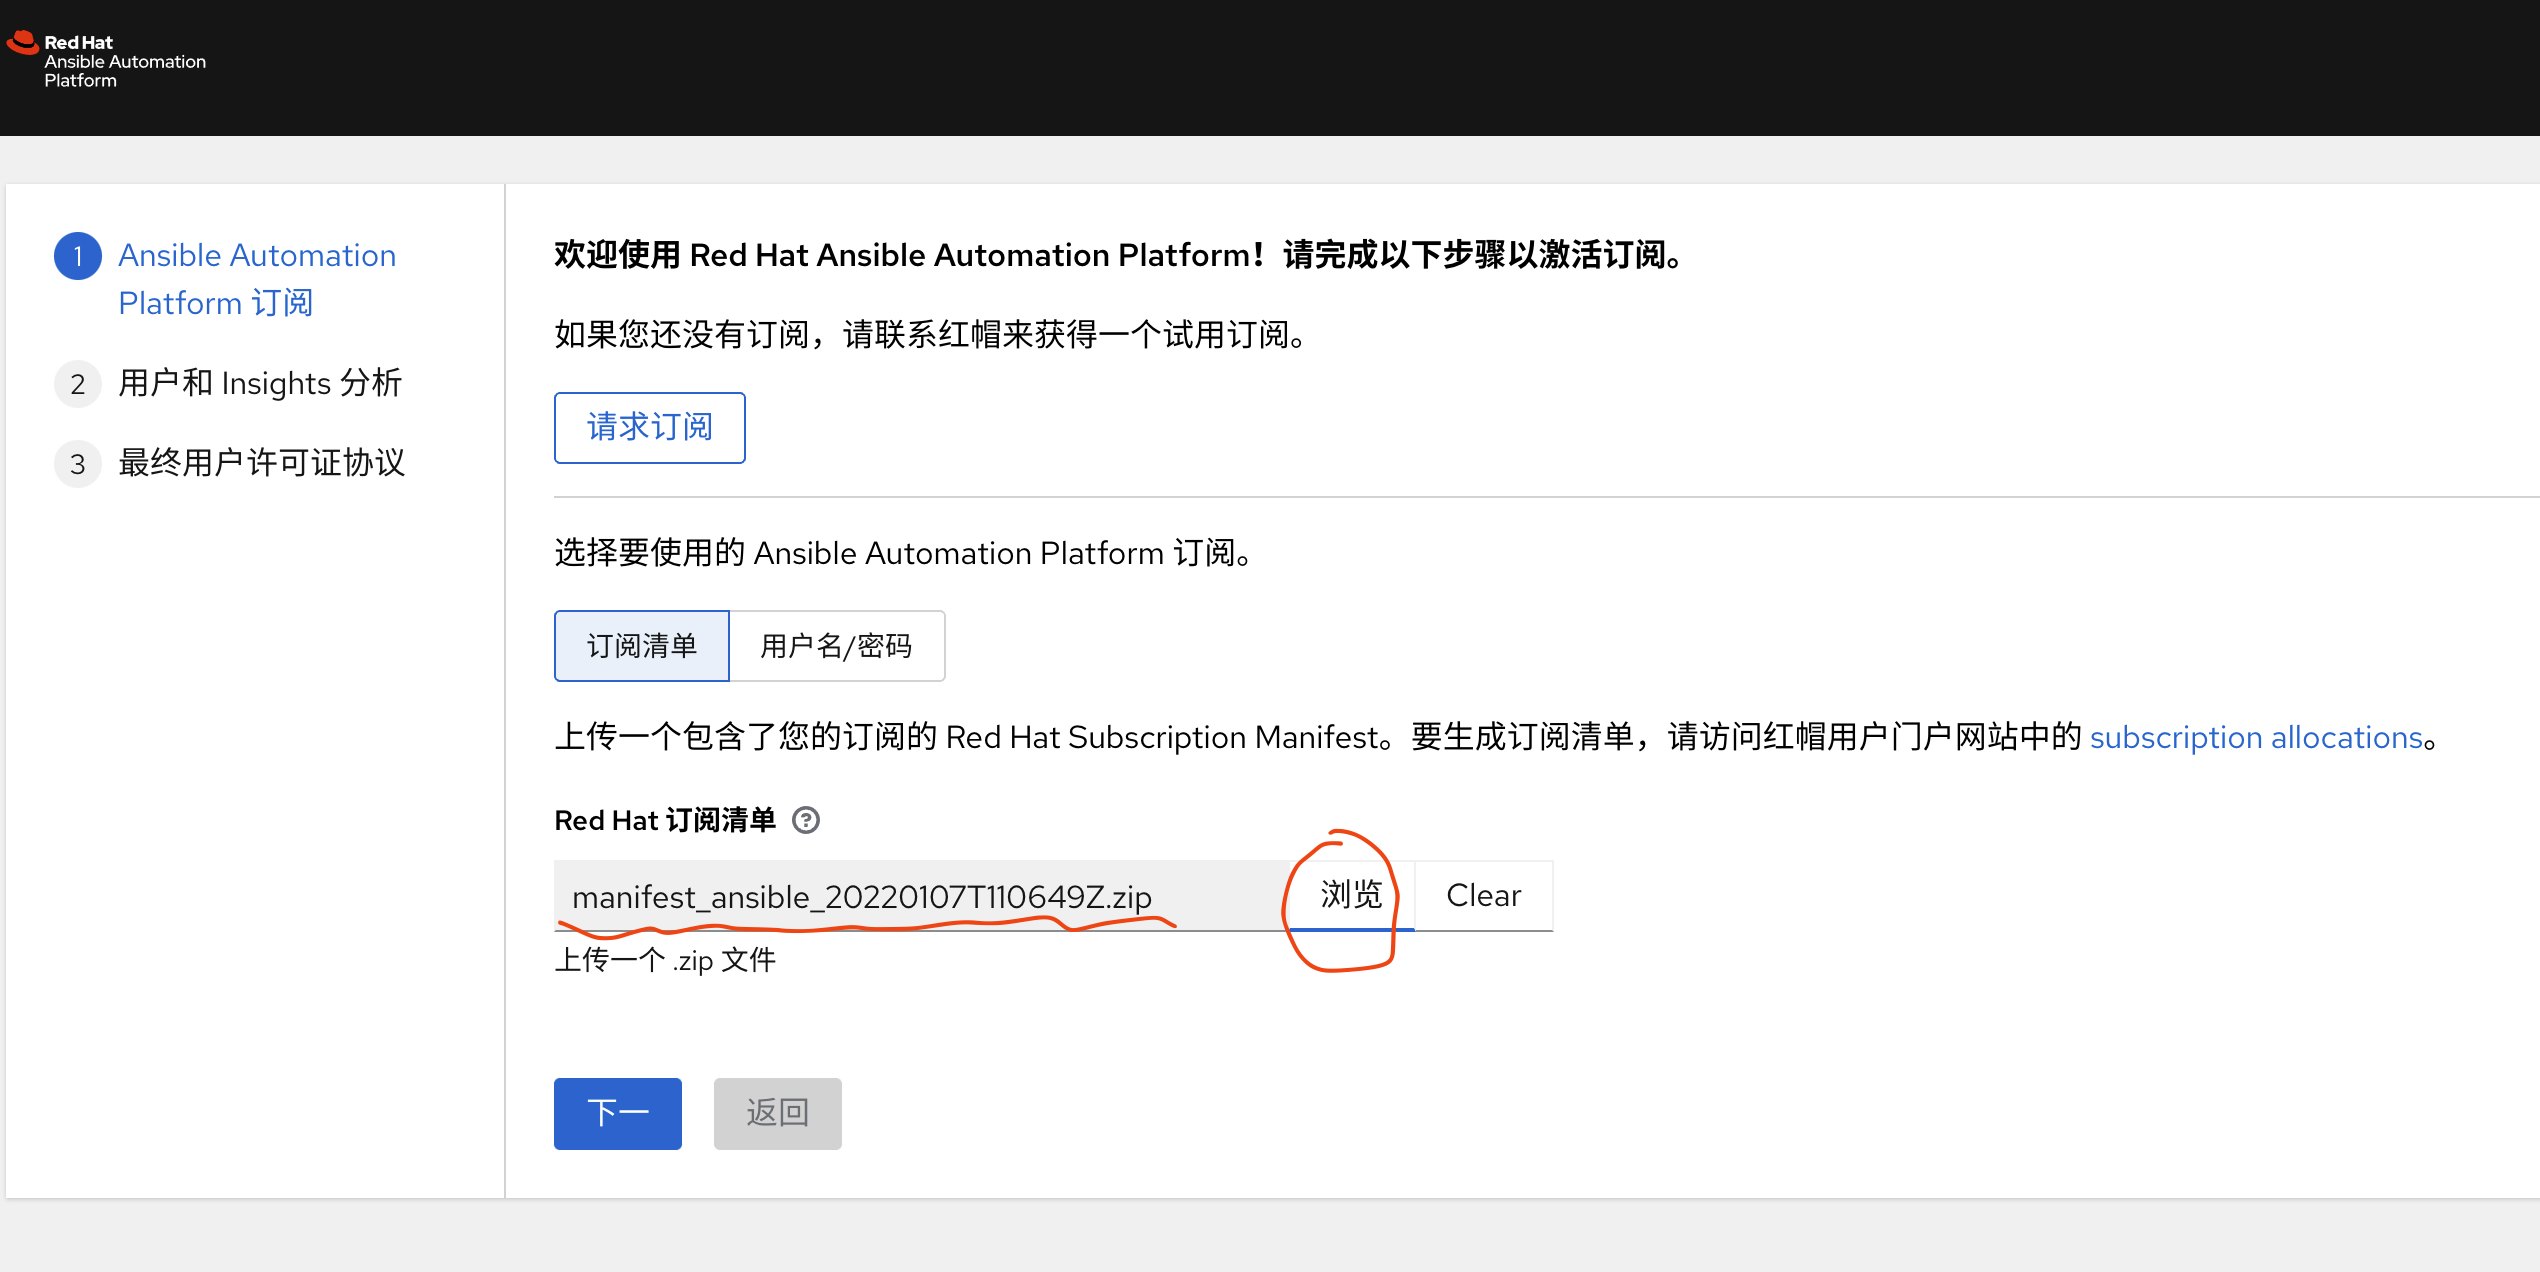Clear the uploaded manifest file
The height and width of the screenshot is (1272, 2540).
coord(1483,895)
